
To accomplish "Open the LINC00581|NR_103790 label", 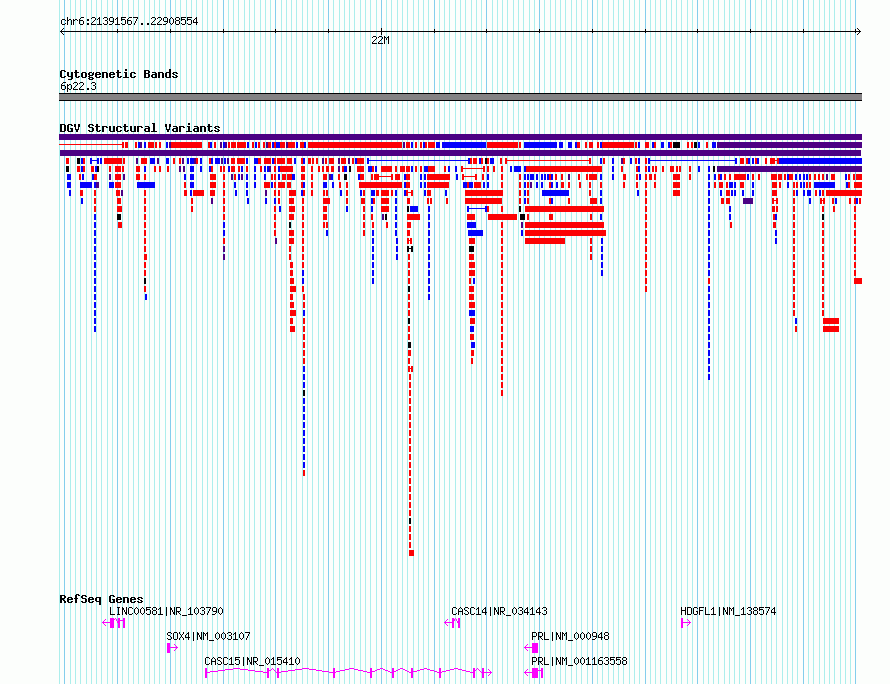I will click(x=166, y=611).
